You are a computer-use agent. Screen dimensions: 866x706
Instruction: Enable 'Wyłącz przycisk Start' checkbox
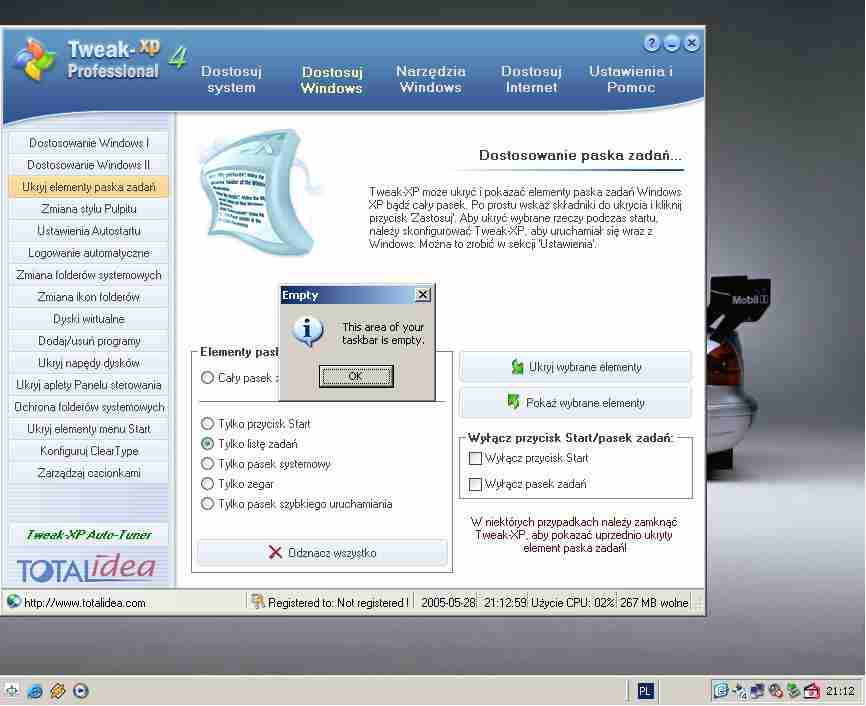(476, 458)
